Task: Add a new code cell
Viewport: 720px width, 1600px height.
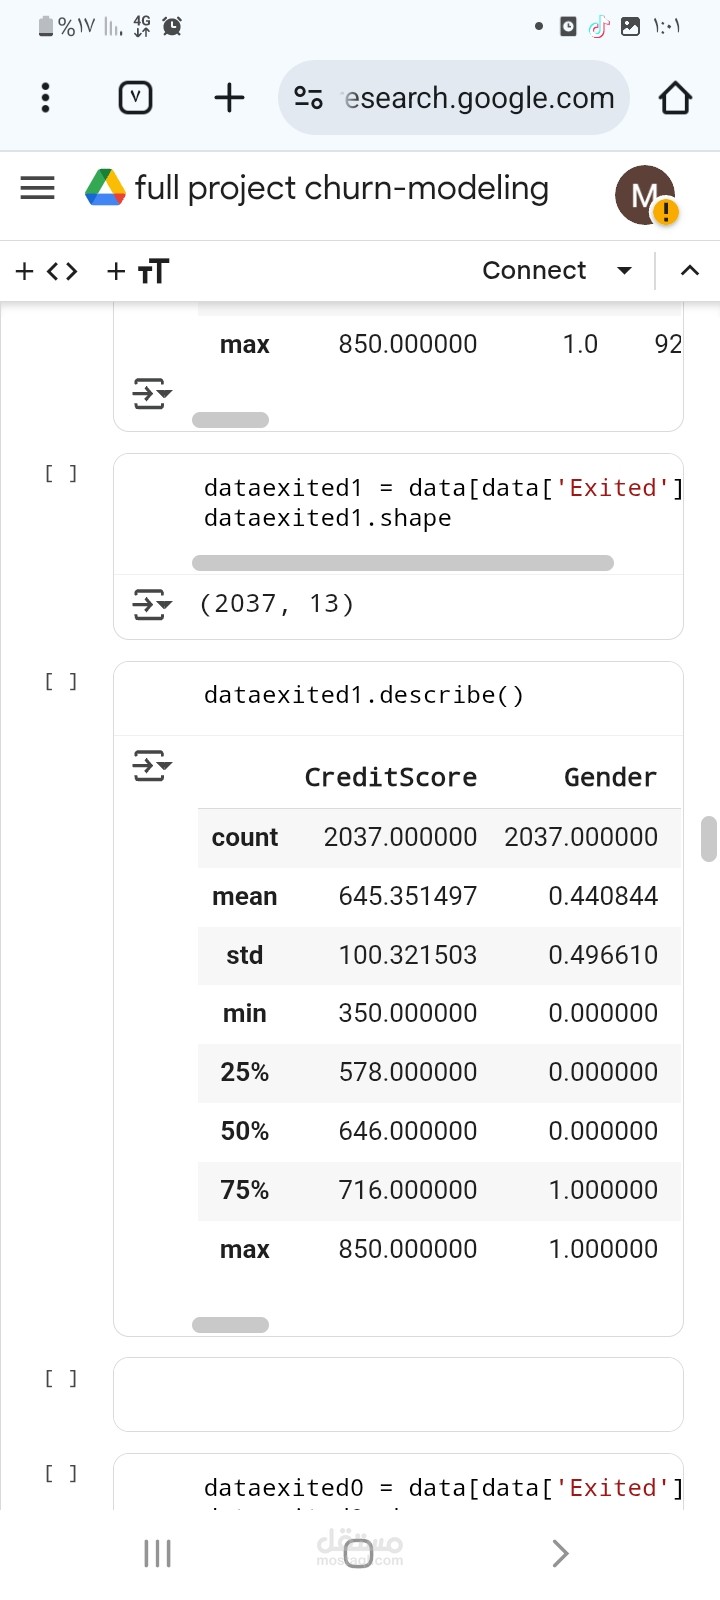Action: 47,271
